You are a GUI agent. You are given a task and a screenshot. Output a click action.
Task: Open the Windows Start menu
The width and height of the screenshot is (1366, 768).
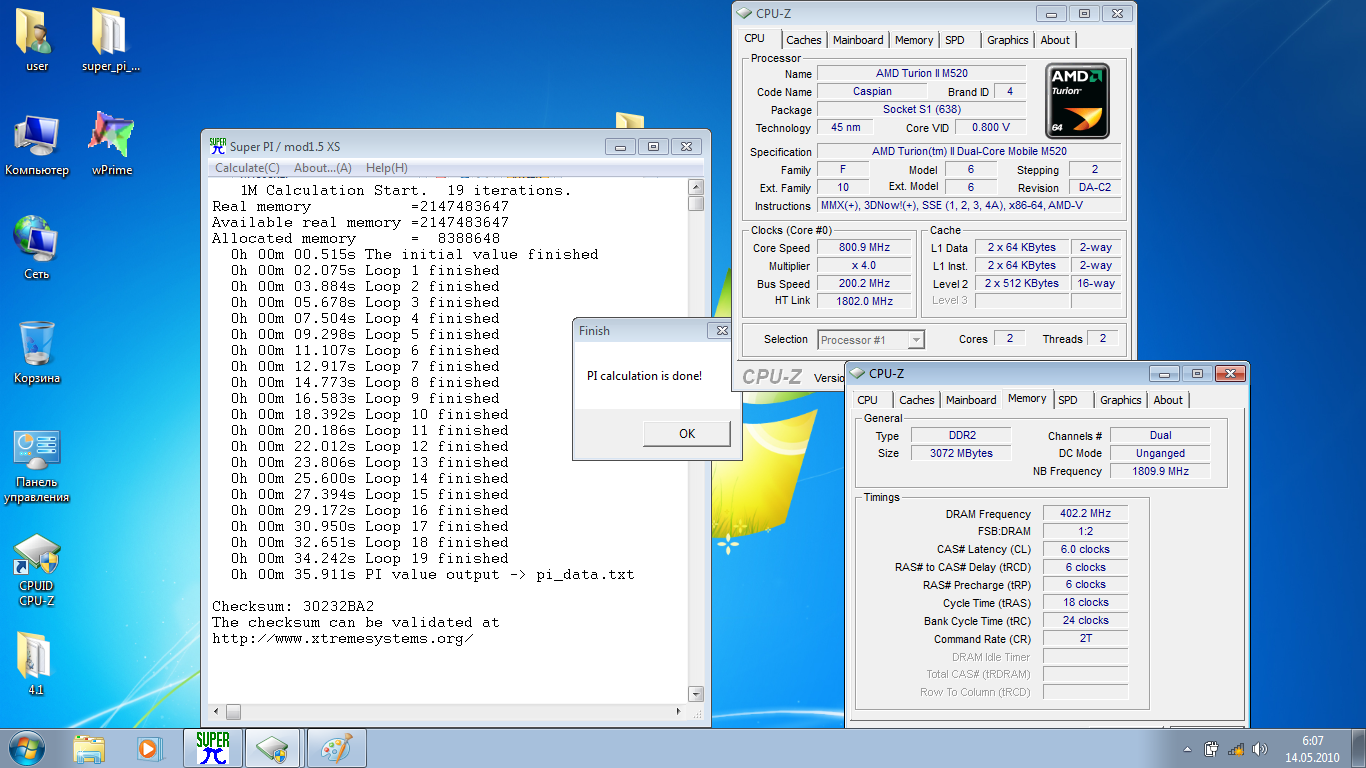(x=26, y=748)
